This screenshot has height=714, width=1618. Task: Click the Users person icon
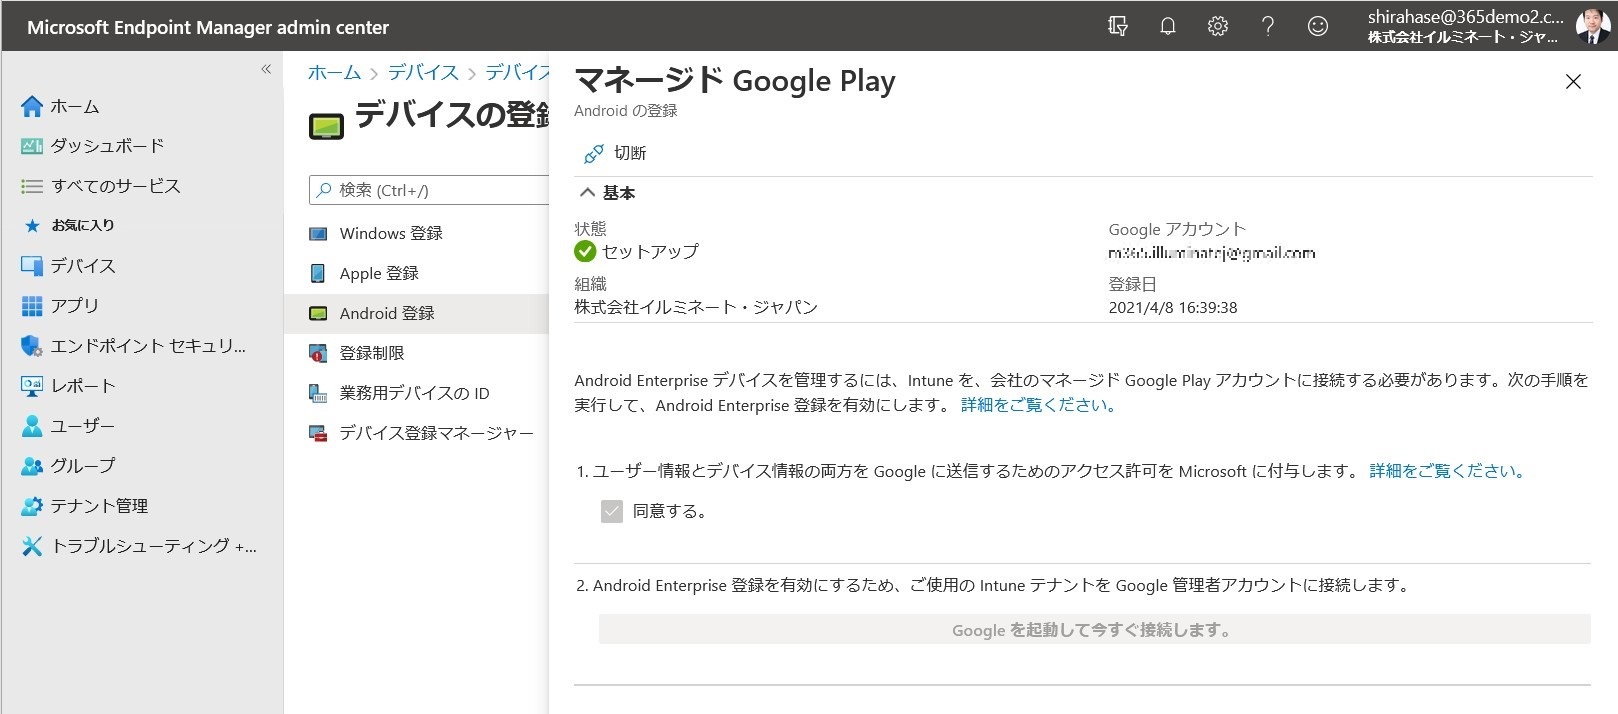point(32,426)
